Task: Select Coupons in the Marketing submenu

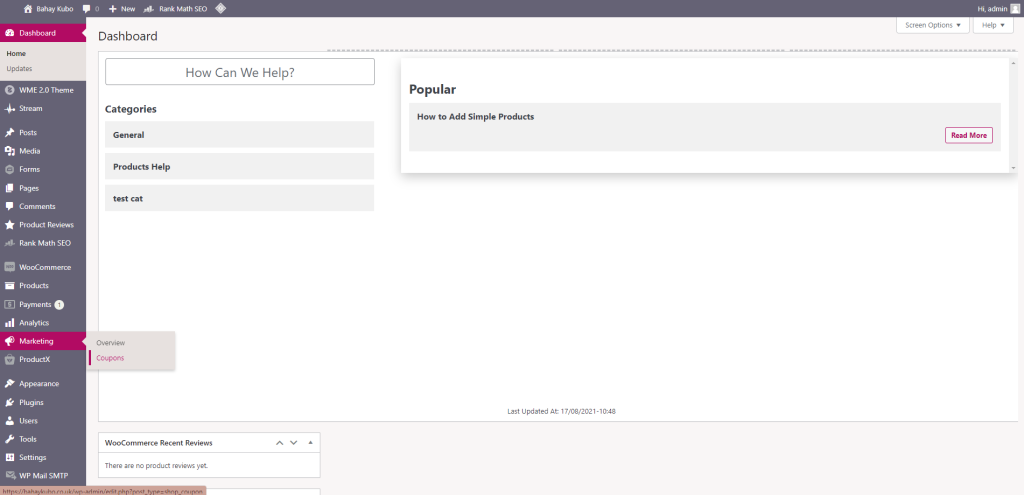Action: point(110,358)
